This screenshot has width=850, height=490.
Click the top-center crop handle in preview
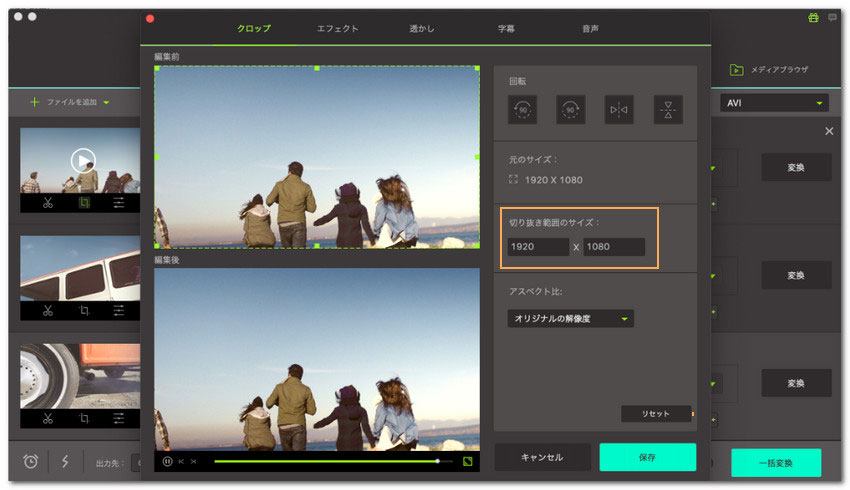pyautogui.click(x=317, y=68)
